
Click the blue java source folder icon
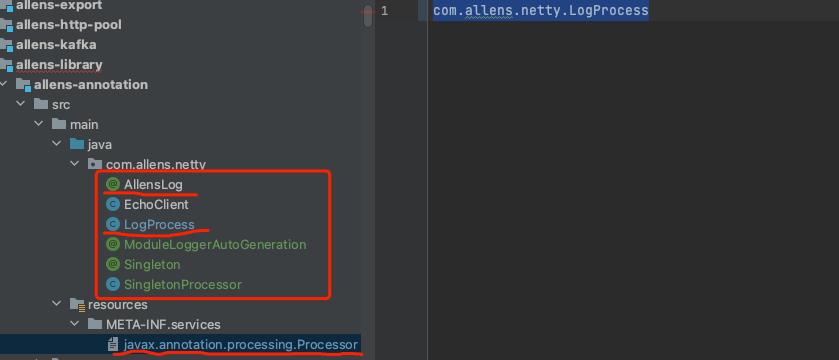[77, 144]
